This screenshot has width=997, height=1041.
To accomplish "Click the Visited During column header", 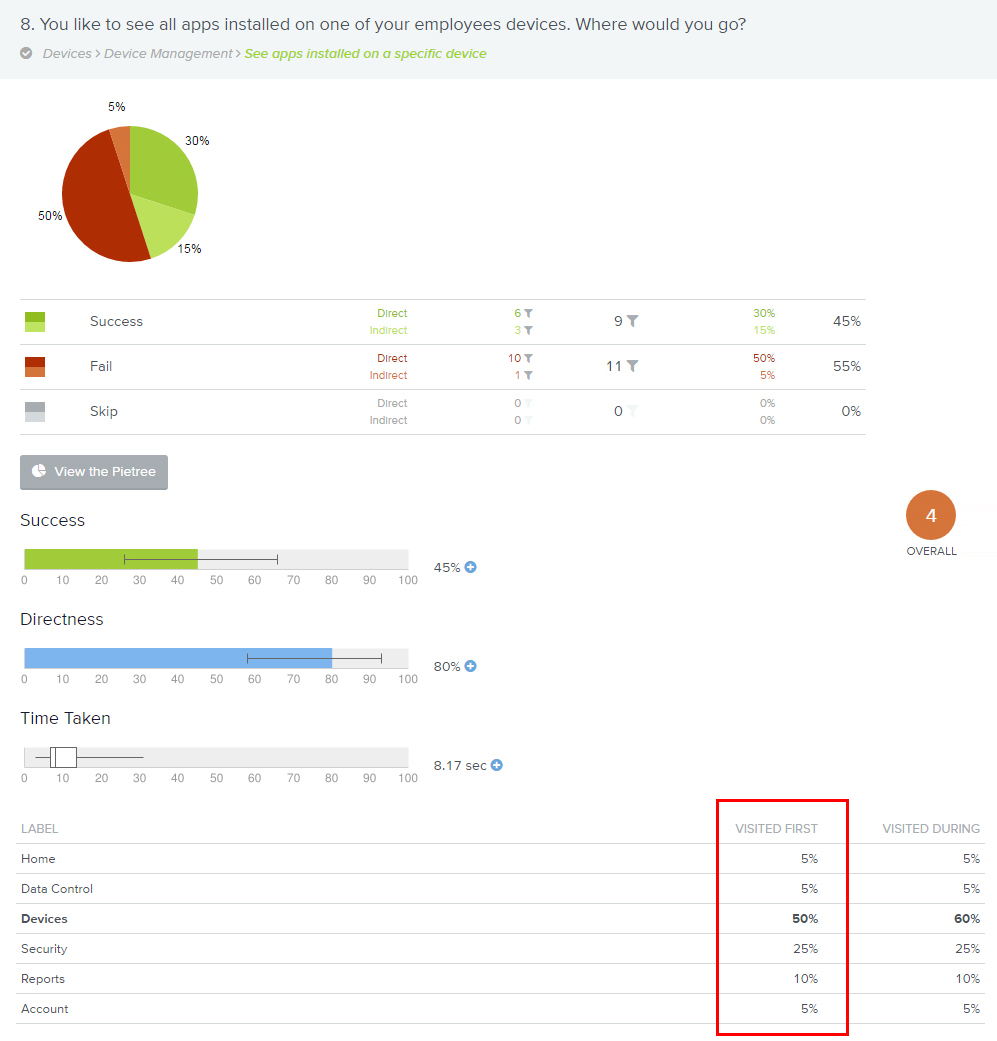I will click(930, 829).
